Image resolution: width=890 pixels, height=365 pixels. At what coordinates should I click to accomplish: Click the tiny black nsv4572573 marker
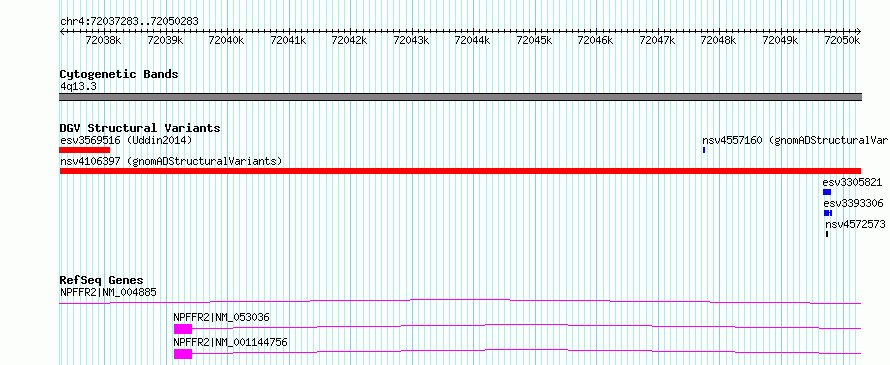click(827, 234)
